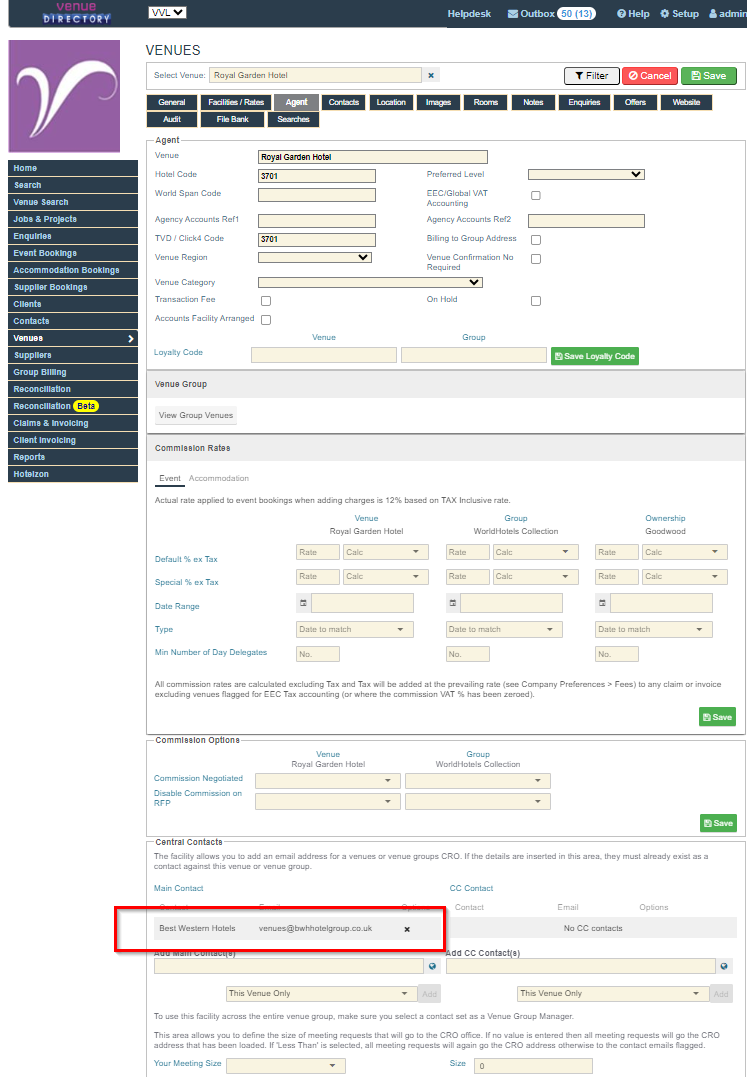Enable Venue Confirmation No Required checkbox
Viewport: 747px width, 1077px height.
[536, 259]
